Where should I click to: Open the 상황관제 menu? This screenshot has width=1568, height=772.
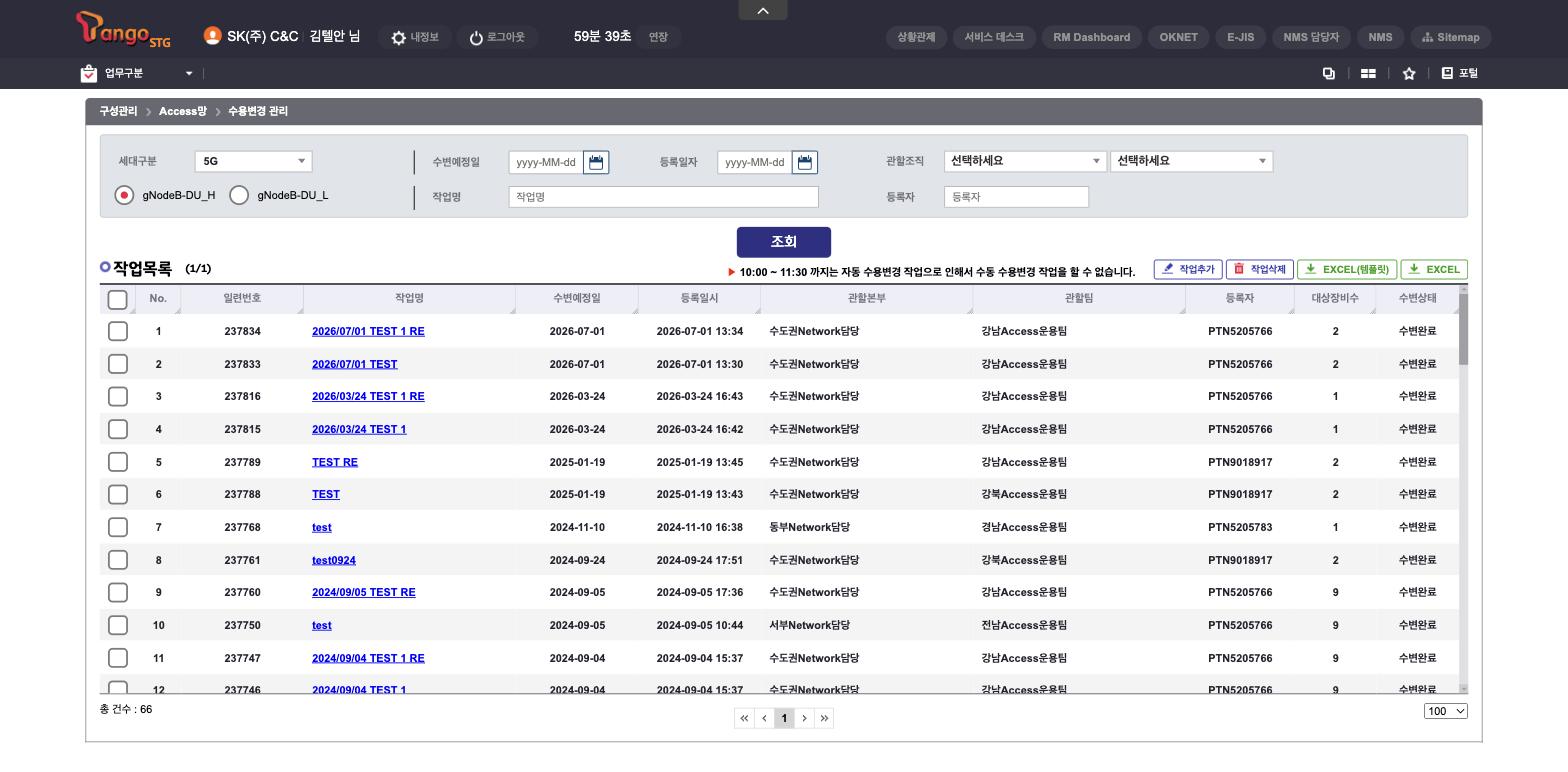tap(916, 37)
